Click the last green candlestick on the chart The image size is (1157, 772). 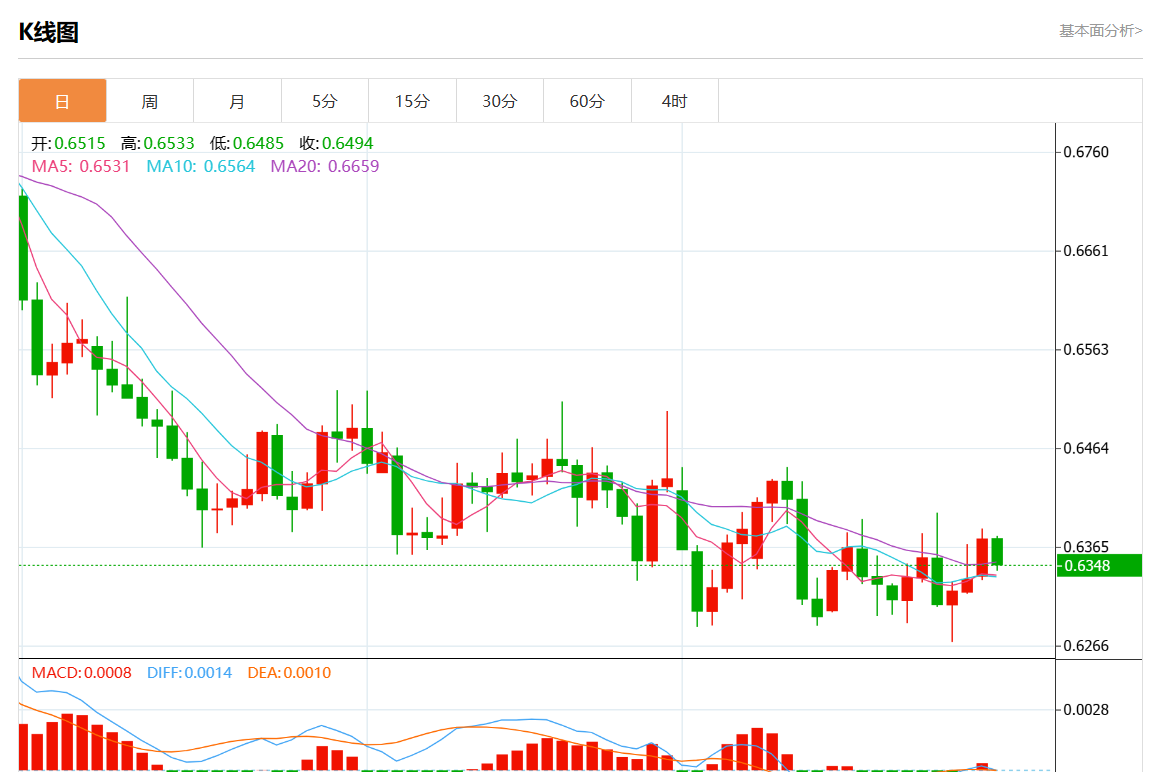tap(997, 552)
